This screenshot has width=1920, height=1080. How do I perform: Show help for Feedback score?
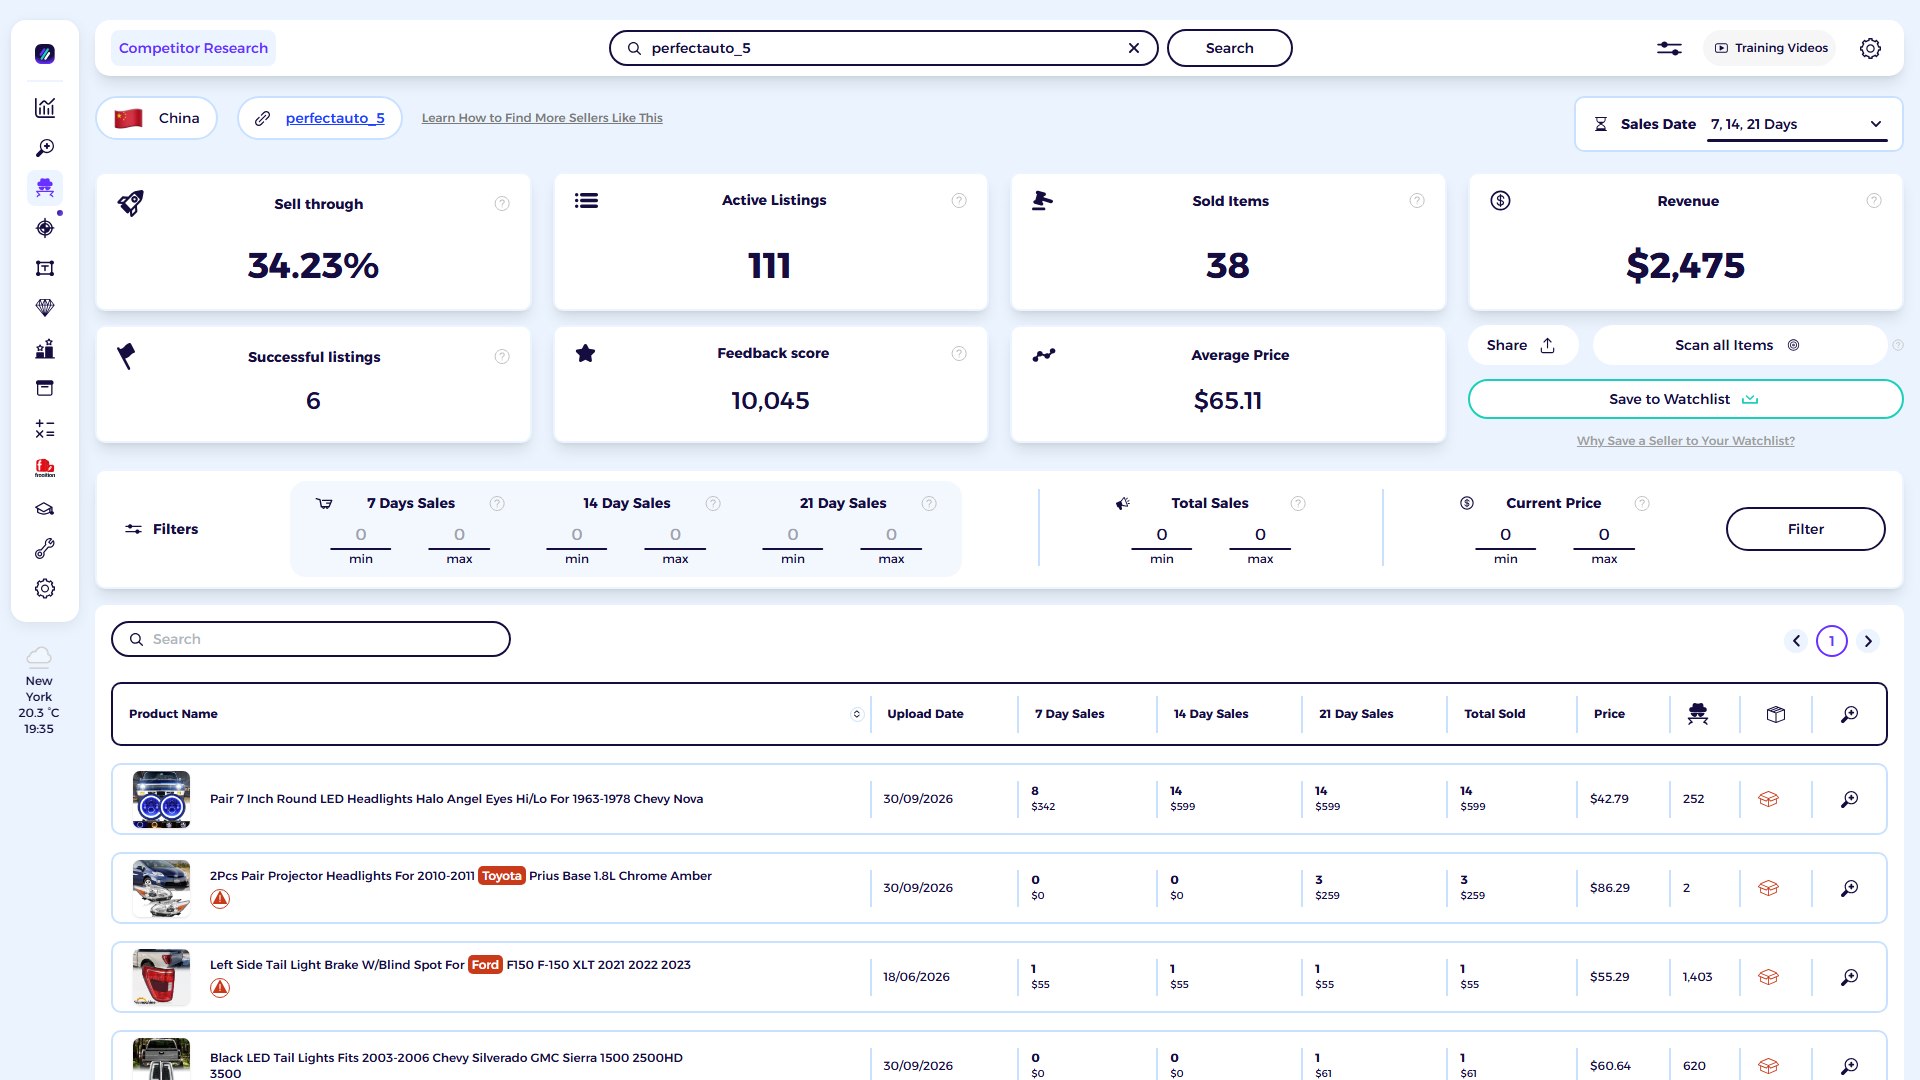pyautogui.click(x=959, y=354)
